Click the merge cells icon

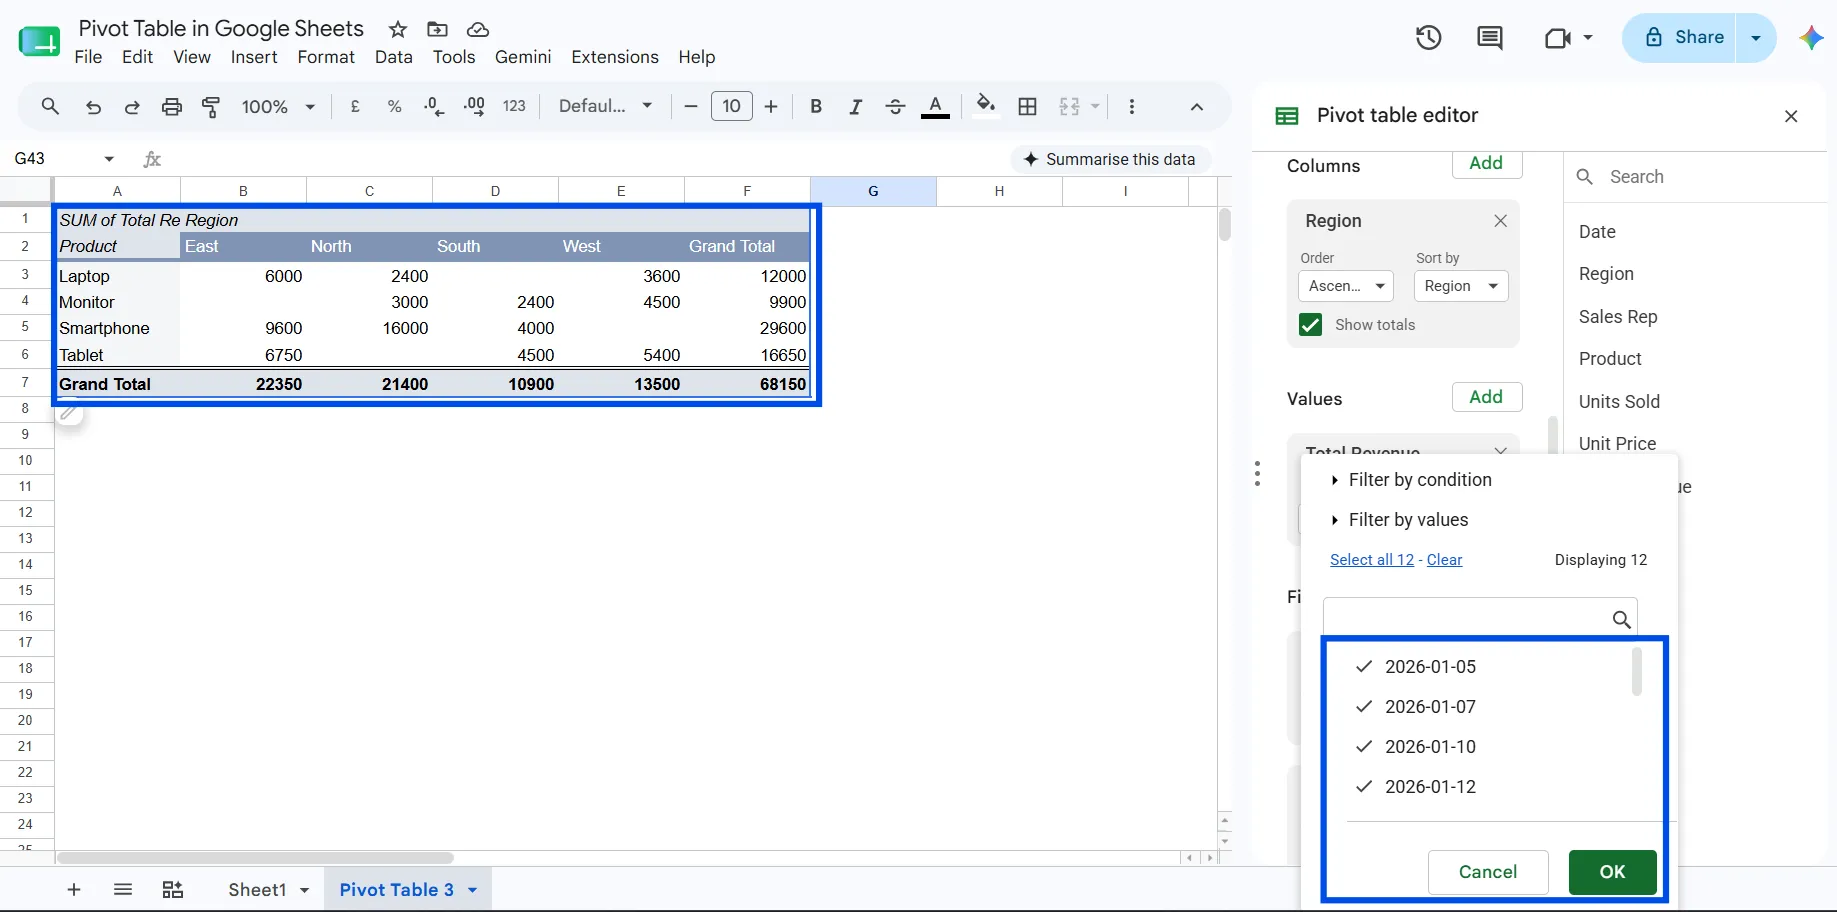coord(1069,106)
